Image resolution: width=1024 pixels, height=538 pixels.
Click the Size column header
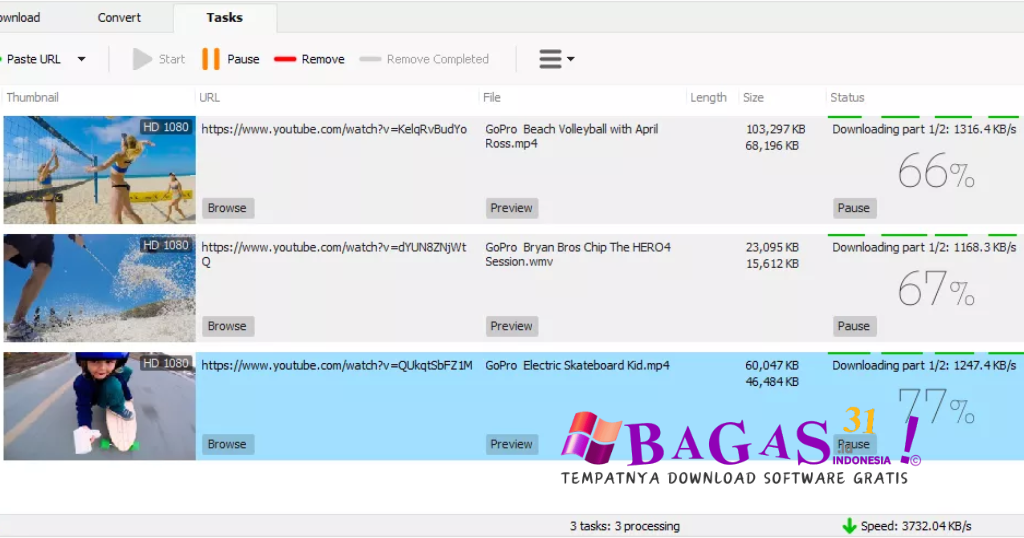753,97
